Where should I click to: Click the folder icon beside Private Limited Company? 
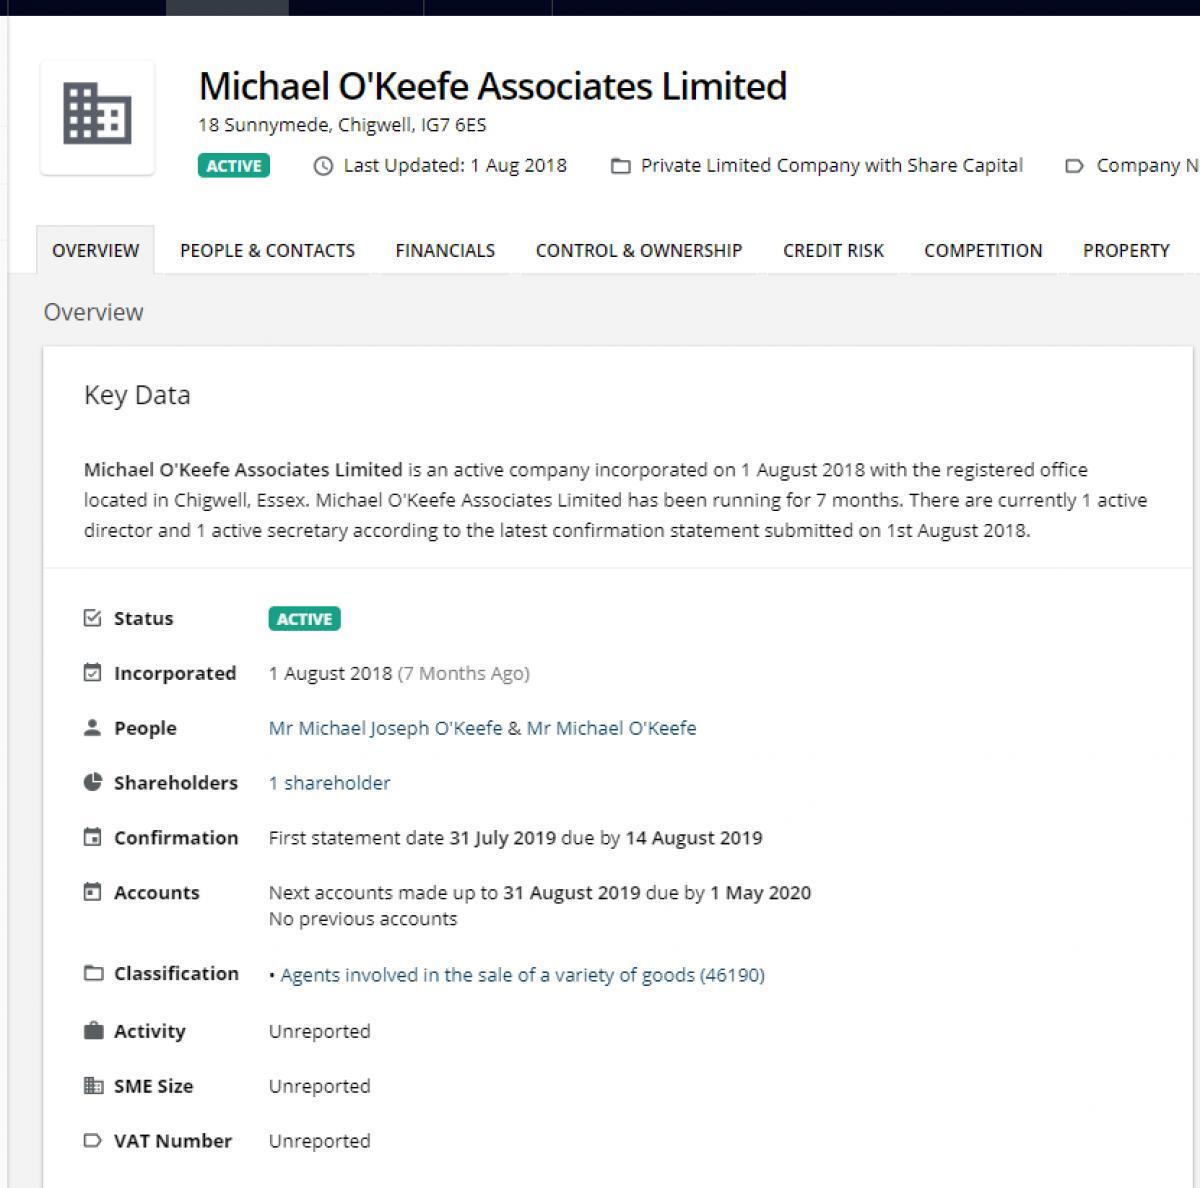tap(621, 166)
